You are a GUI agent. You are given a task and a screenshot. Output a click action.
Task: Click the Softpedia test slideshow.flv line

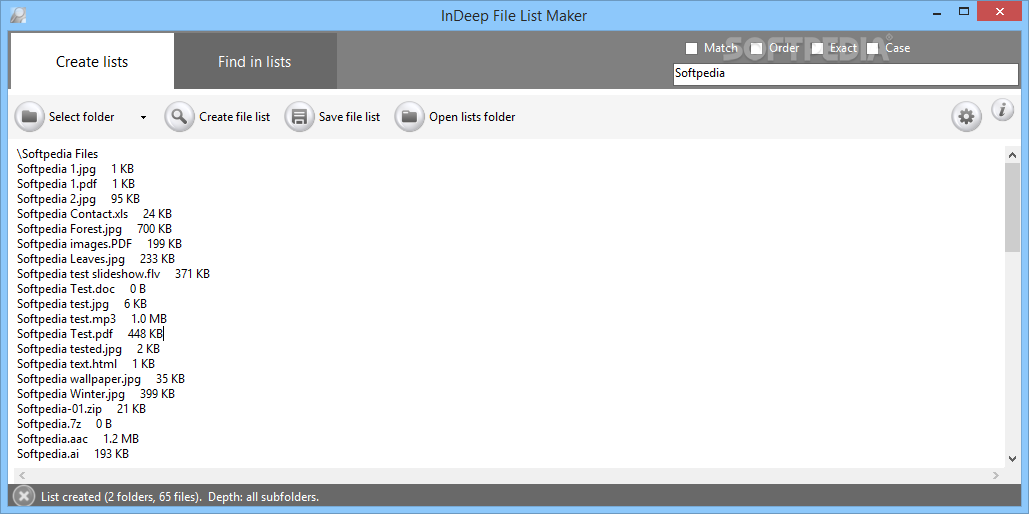pos(114,274)
